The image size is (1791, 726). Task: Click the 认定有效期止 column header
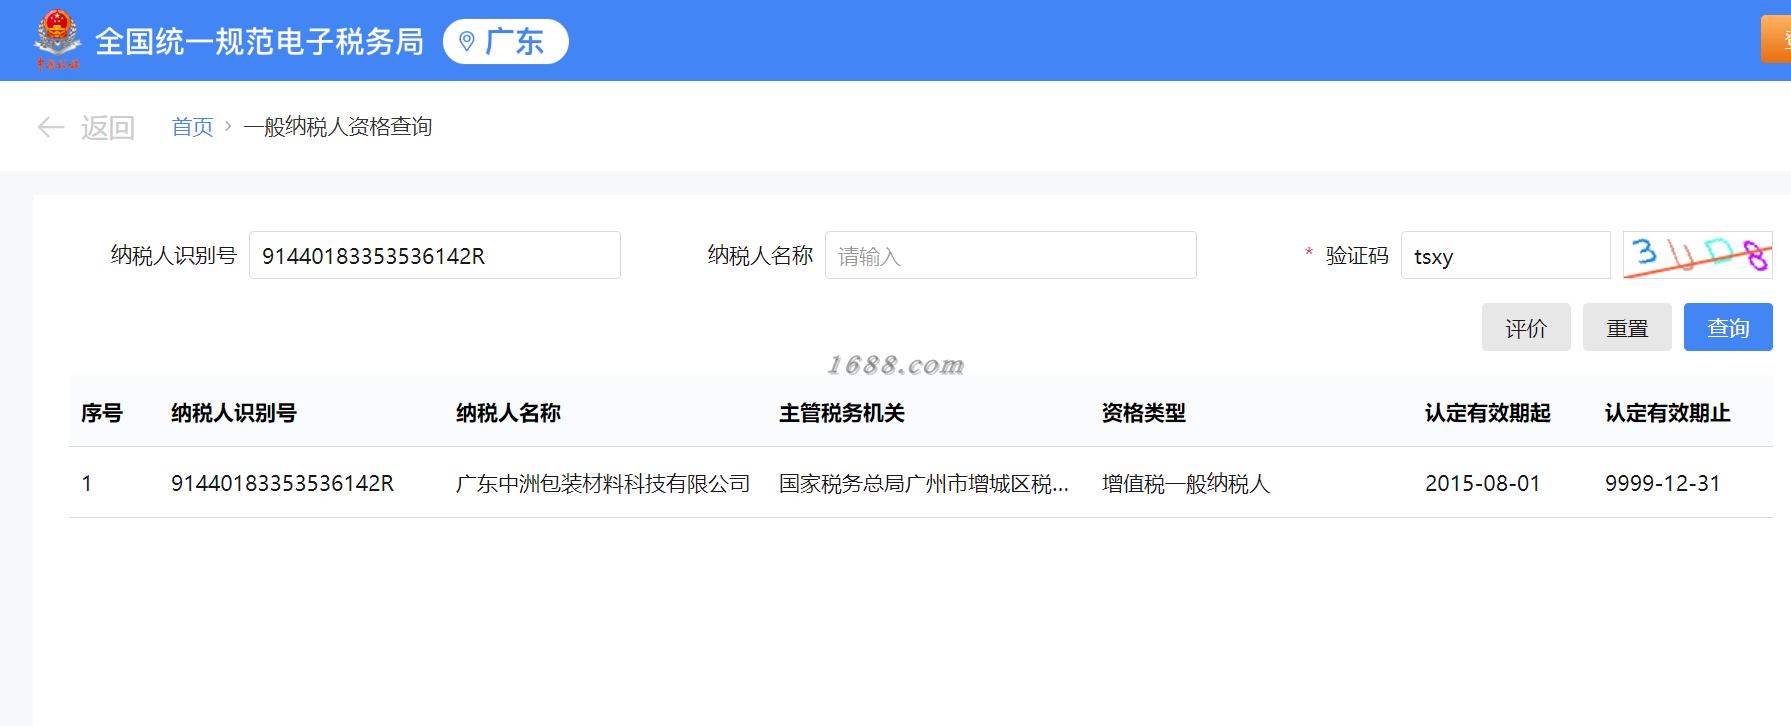tap(1667, 413)
